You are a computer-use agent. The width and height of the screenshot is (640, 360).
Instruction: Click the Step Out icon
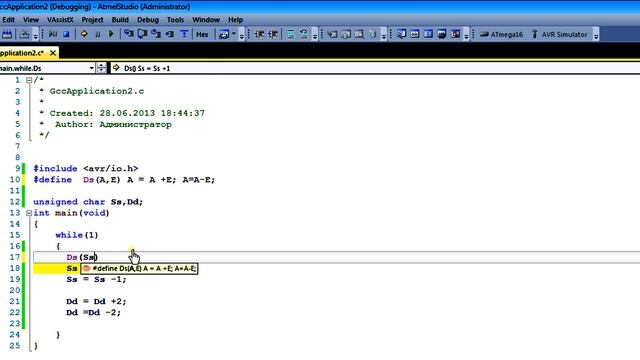156,34
